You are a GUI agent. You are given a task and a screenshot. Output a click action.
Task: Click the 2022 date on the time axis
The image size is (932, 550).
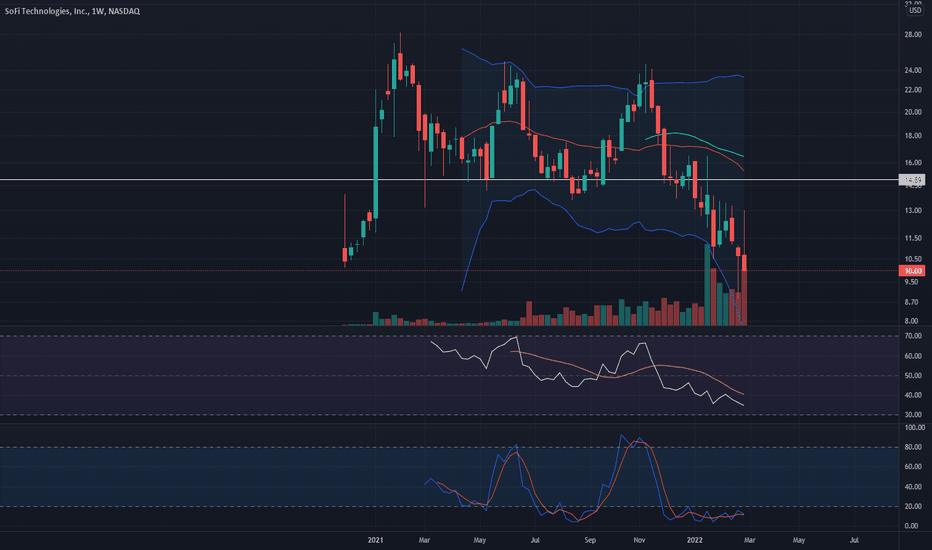click(x=694, y=540)
